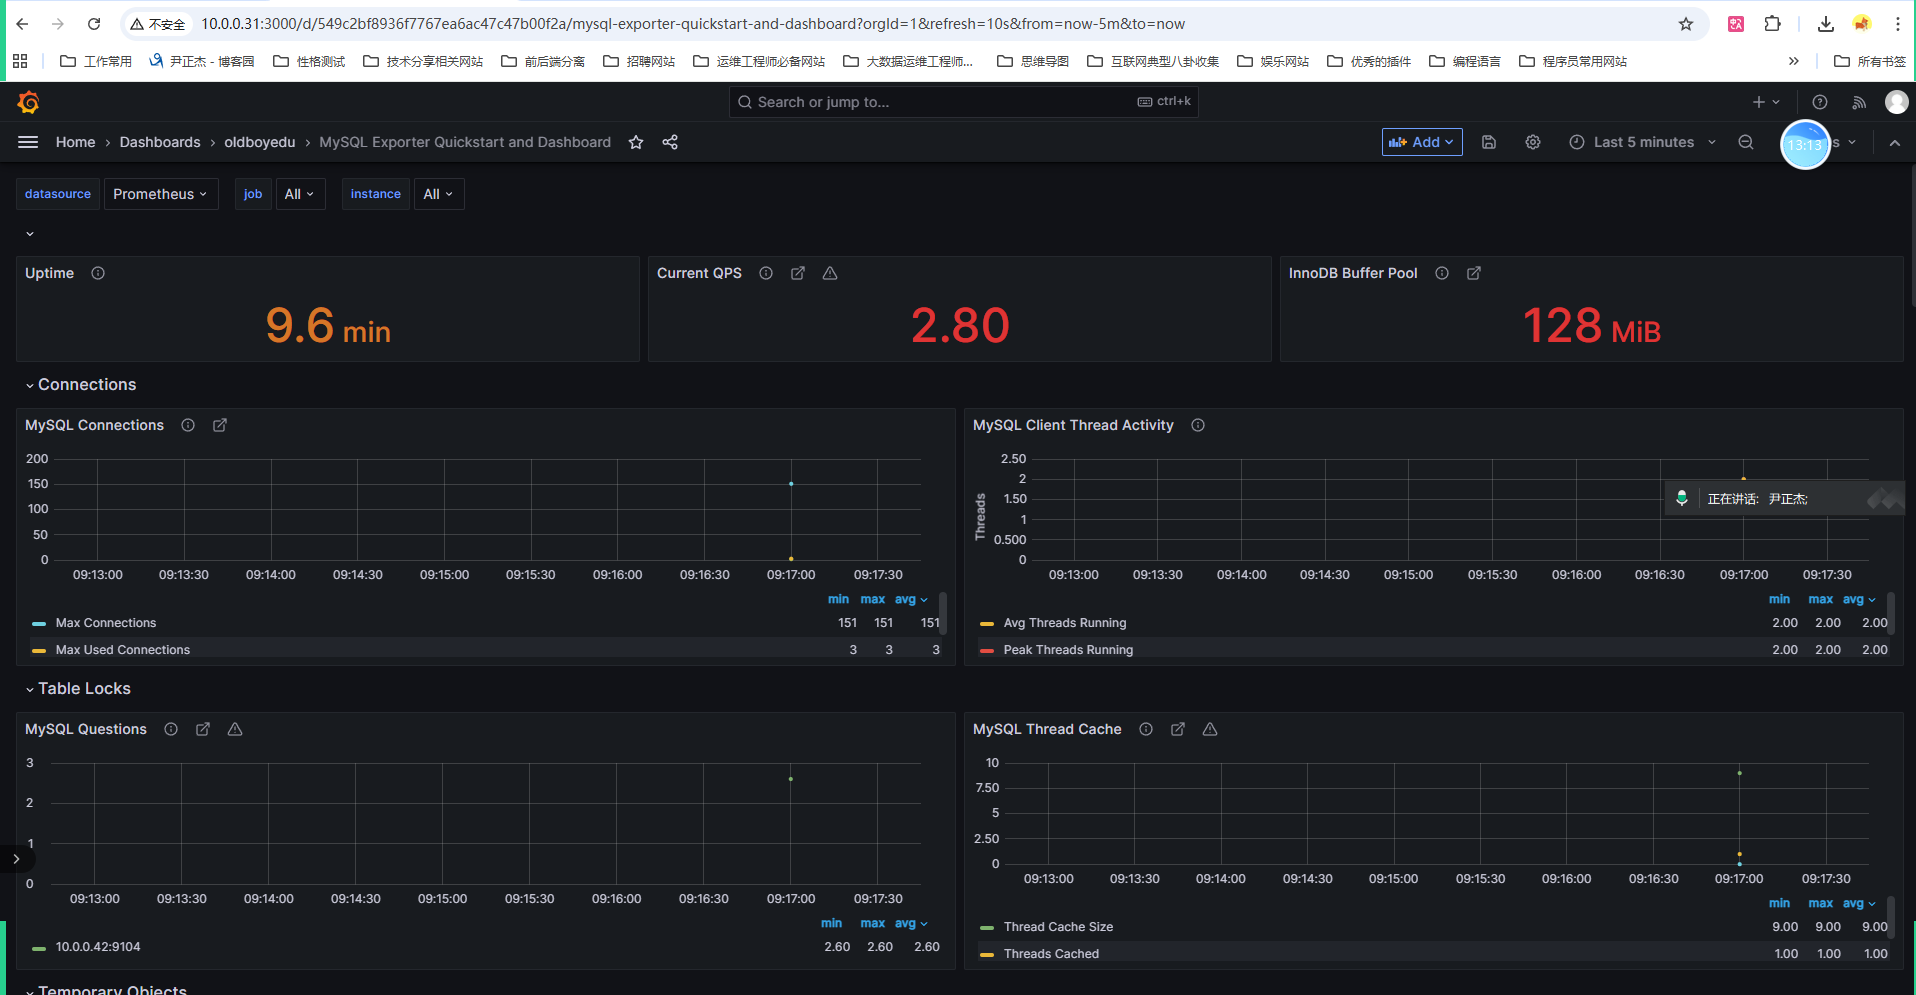Open the 性格测试 bookmarks folder
The width and height of the screenshot is (1916, 995).
point(309,61)
